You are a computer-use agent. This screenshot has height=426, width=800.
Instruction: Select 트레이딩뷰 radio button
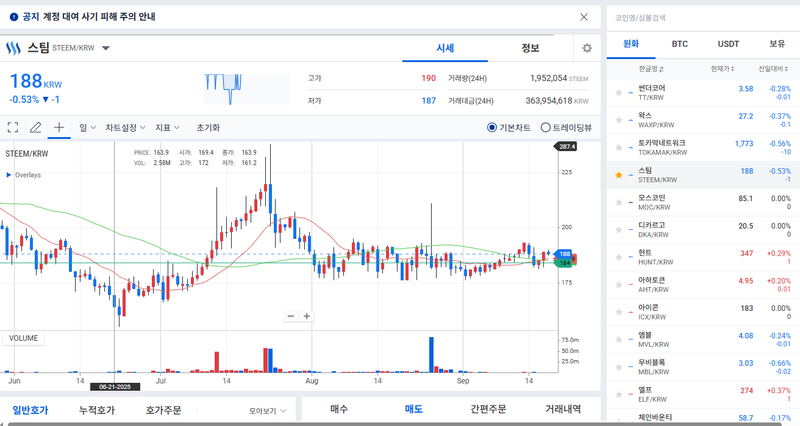(545, 128)
